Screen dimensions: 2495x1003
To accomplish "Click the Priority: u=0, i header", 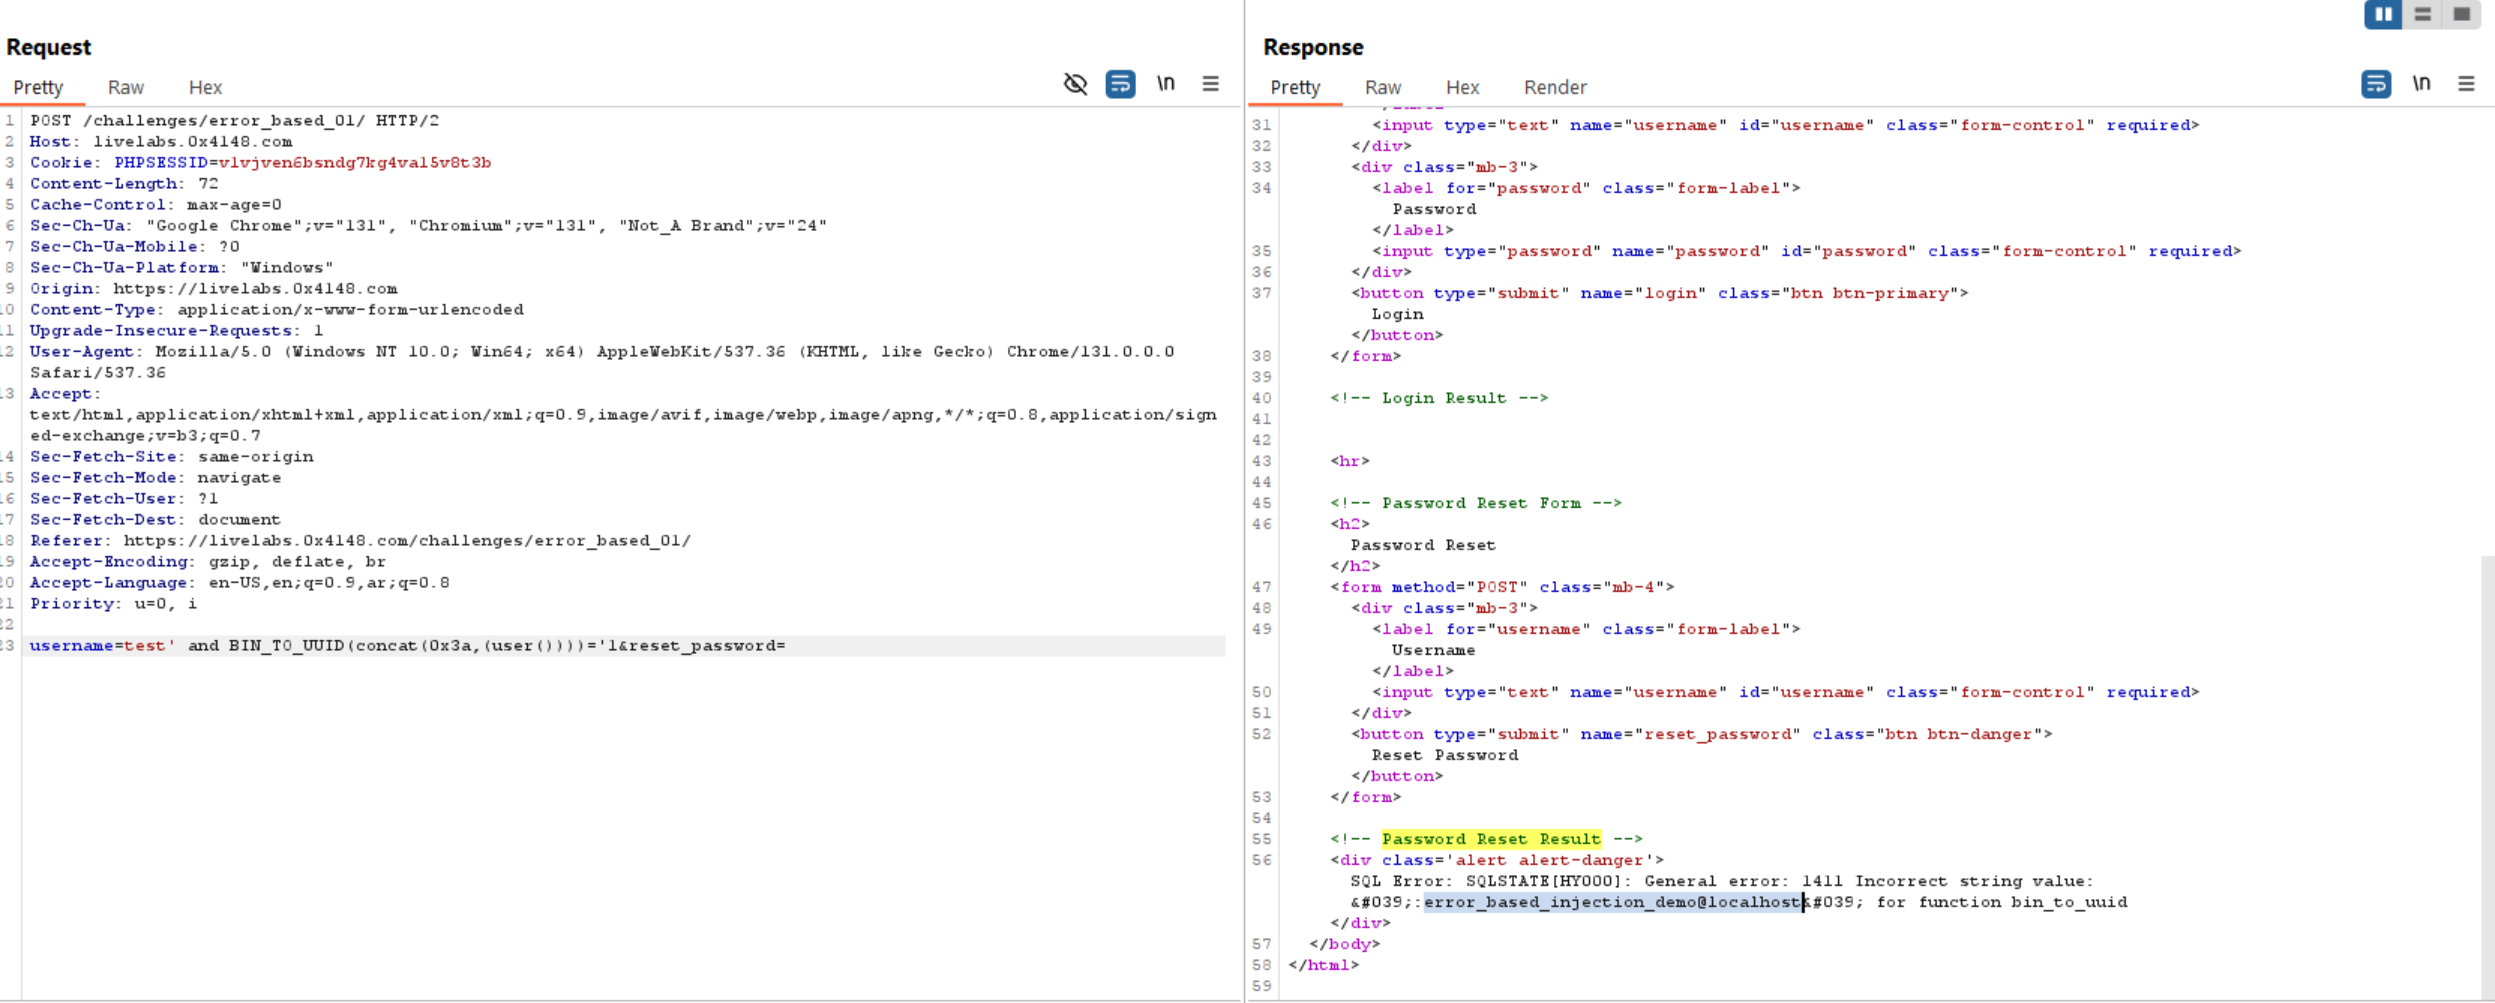I will [113, 604].
